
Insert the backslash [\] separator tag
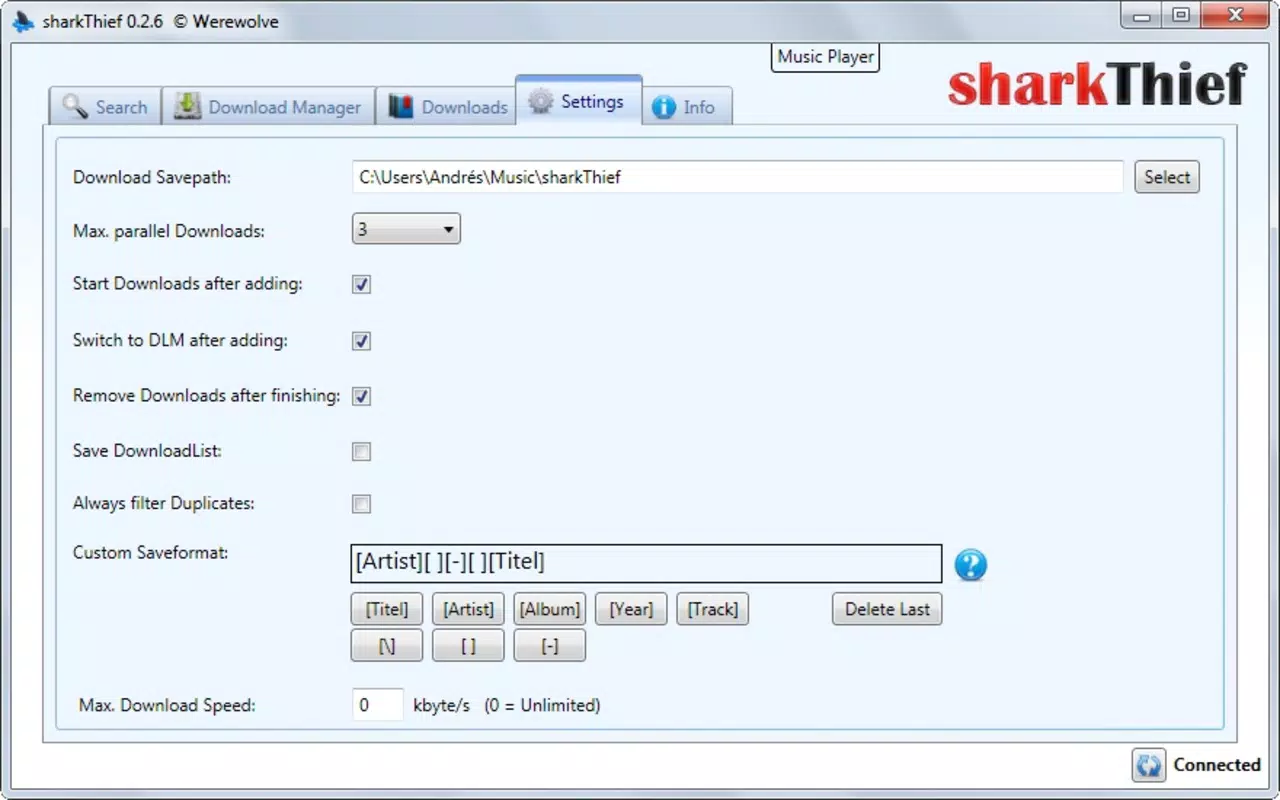point(387,646)
